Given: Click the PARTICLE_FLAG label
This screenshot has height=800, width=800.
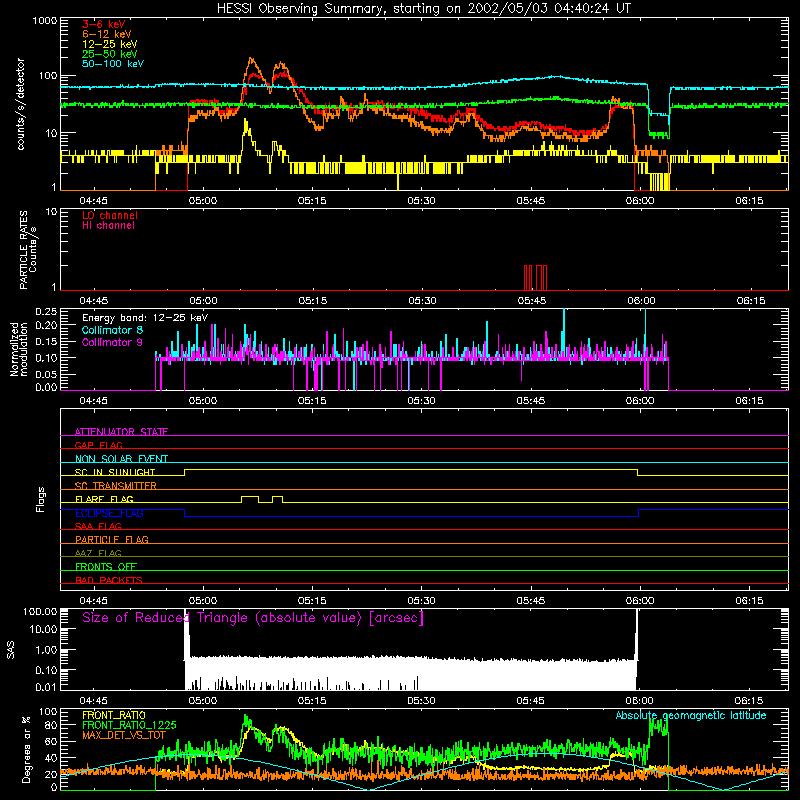Looking at the screenshot, I should pos(112,539).
